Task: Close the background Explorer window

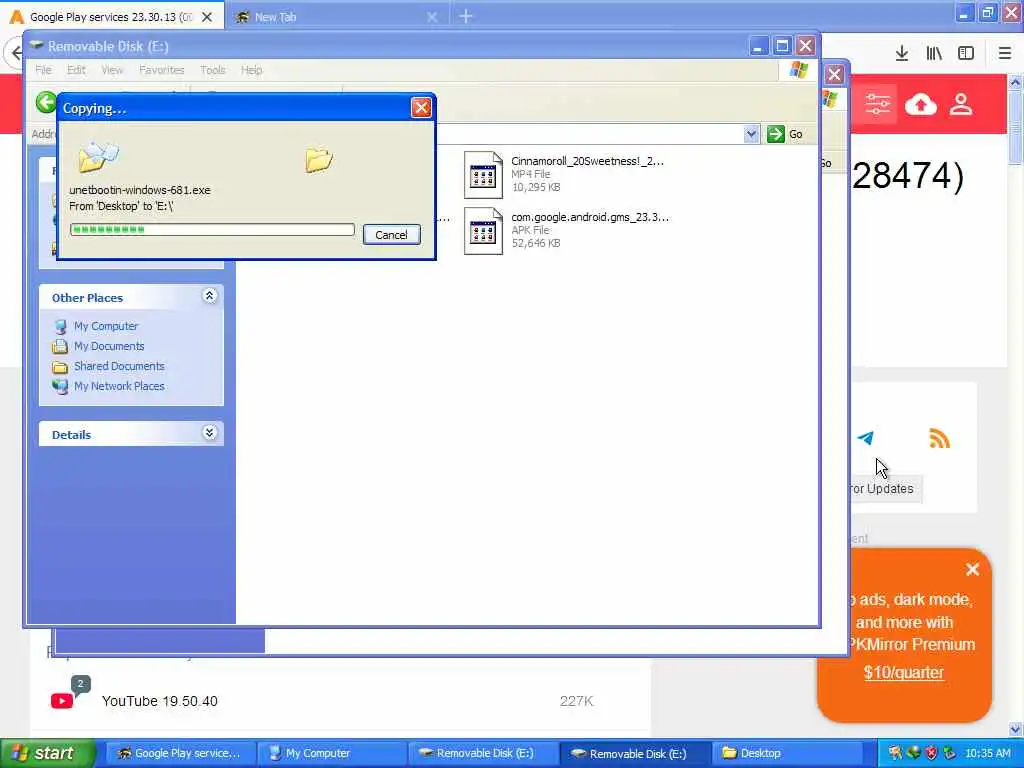Action: click(x=834, y=74)
